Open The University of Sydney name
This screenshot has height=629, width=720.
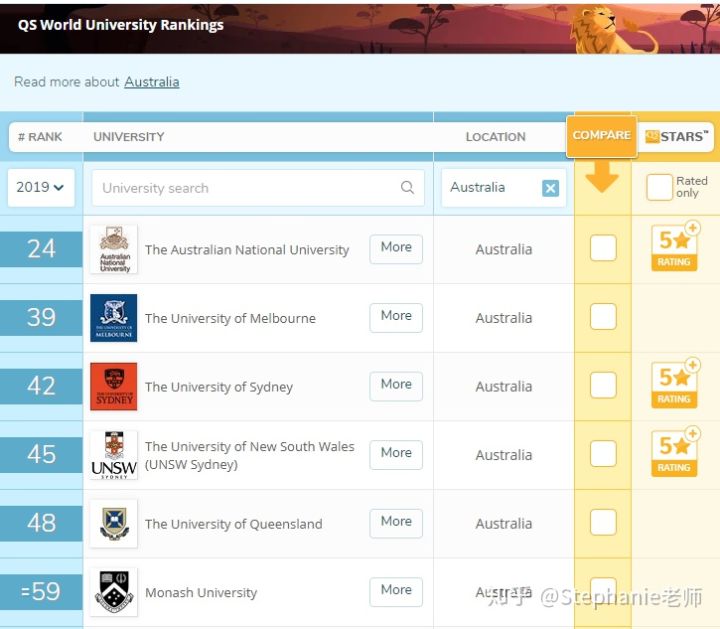pyautogui.click(x=219, y=387)
